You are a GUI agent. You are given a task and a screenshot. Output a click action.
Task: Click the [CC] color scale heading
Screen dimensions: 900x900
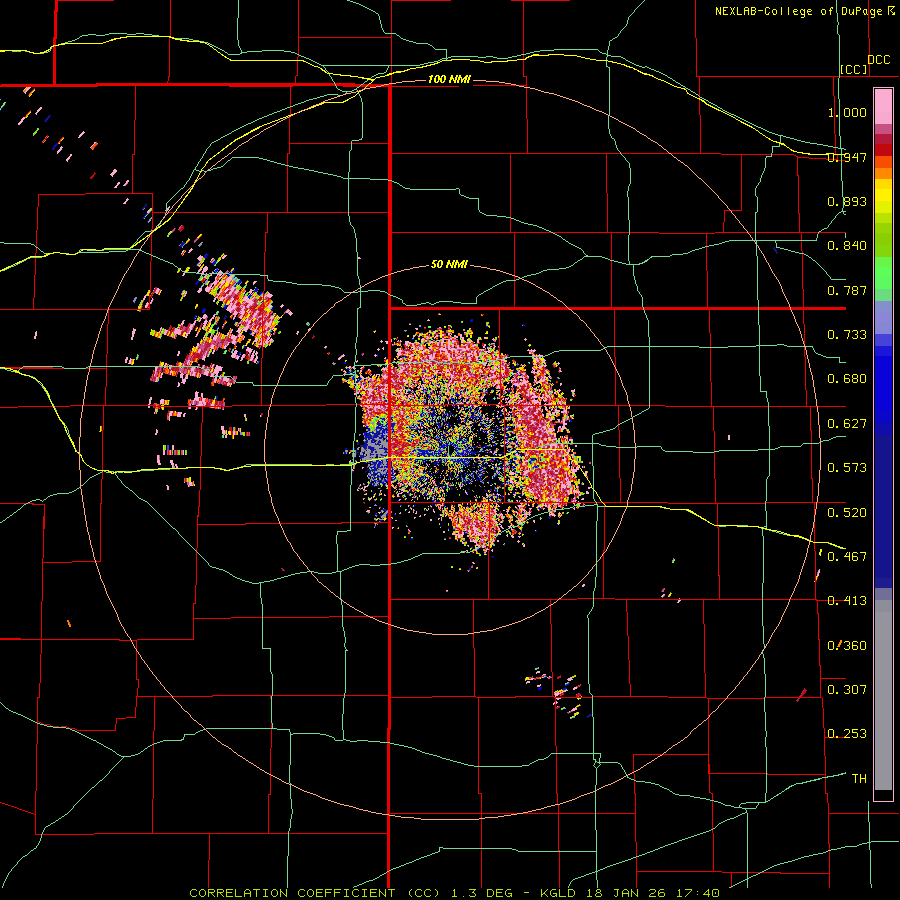pyautogui.click(x=854, y=69)
